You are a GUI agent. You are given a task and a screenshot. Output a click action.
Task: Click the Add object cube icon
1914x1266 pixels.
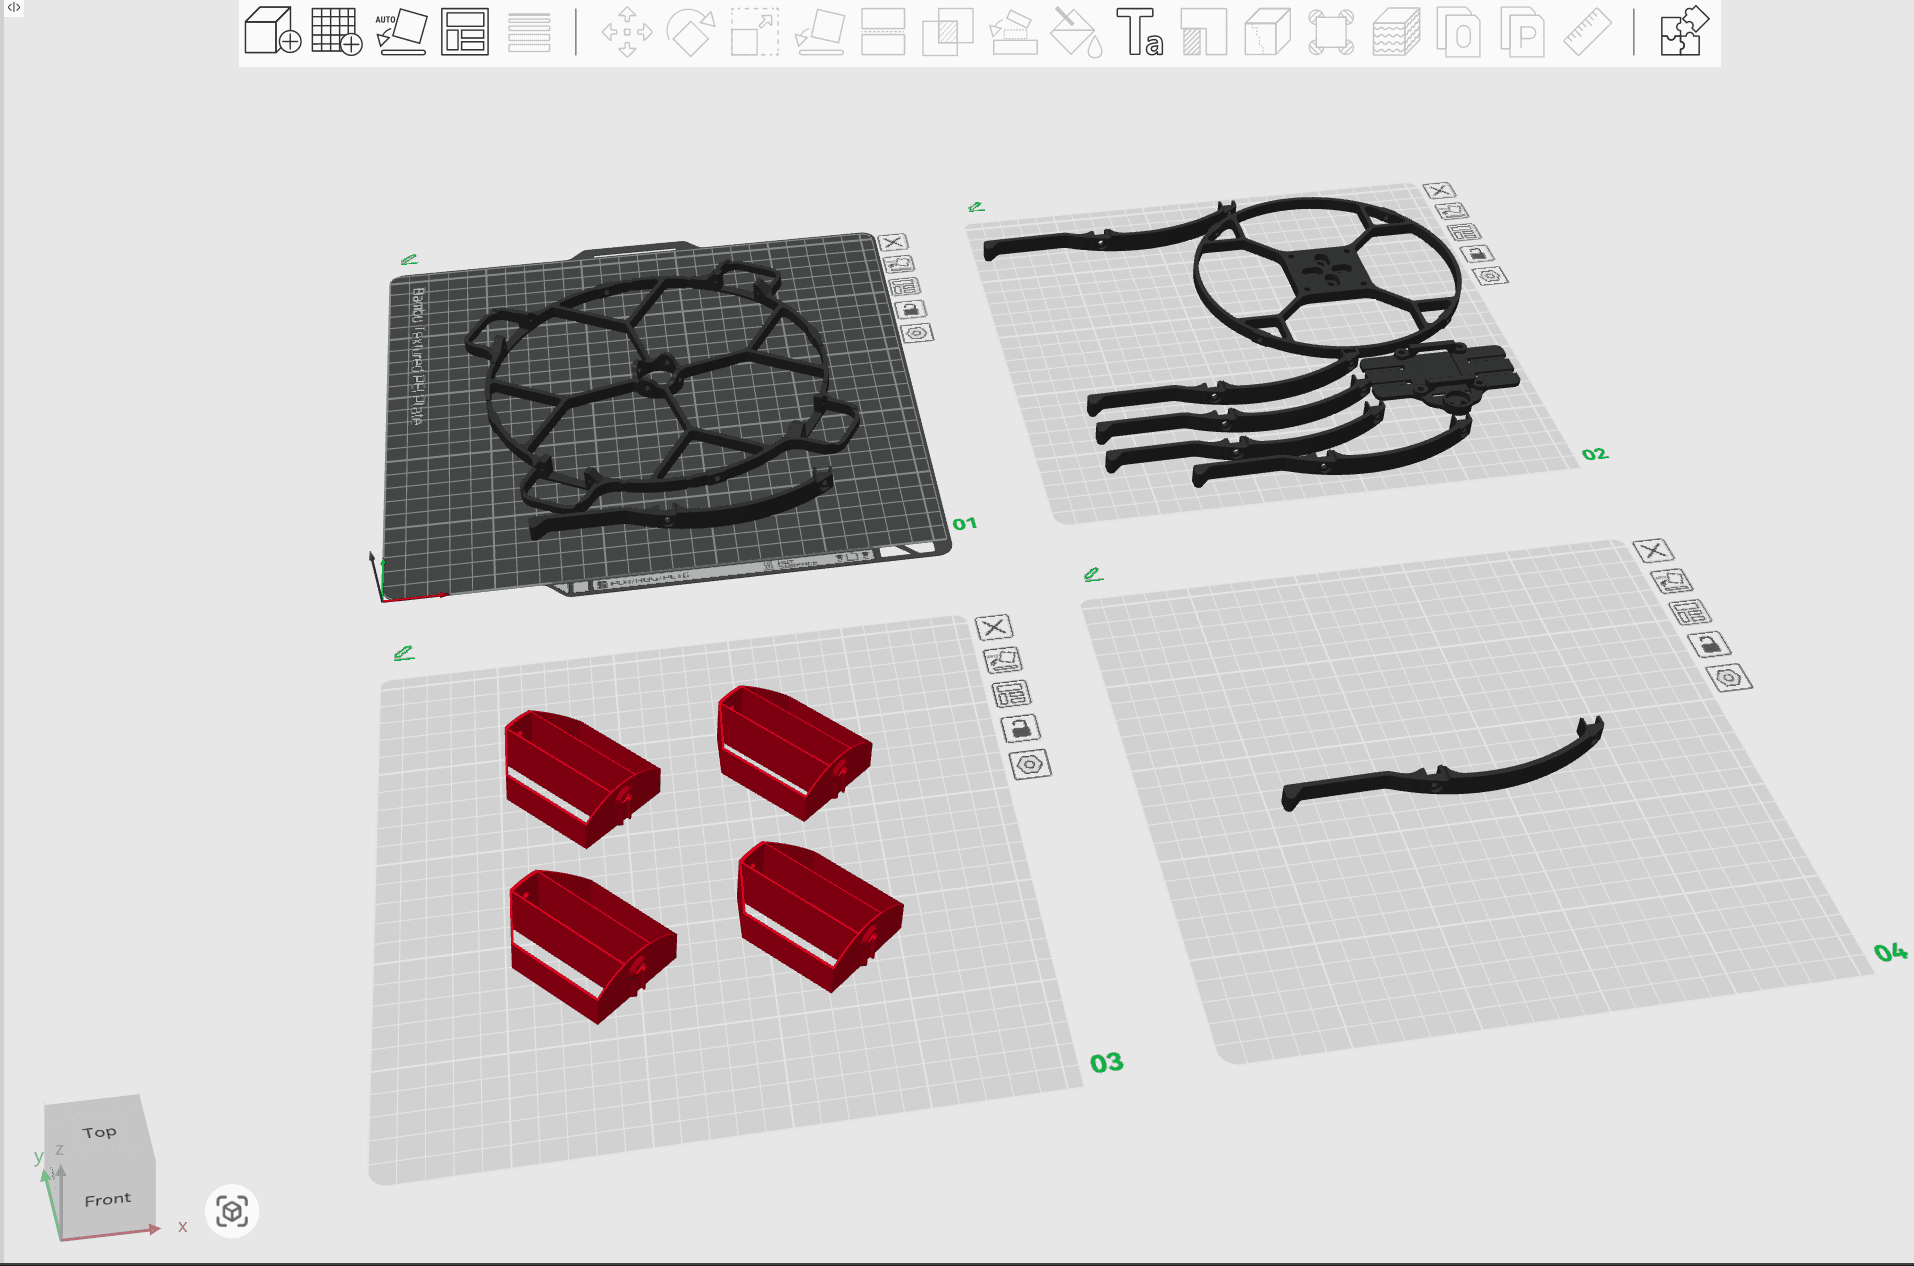(272, 31)
